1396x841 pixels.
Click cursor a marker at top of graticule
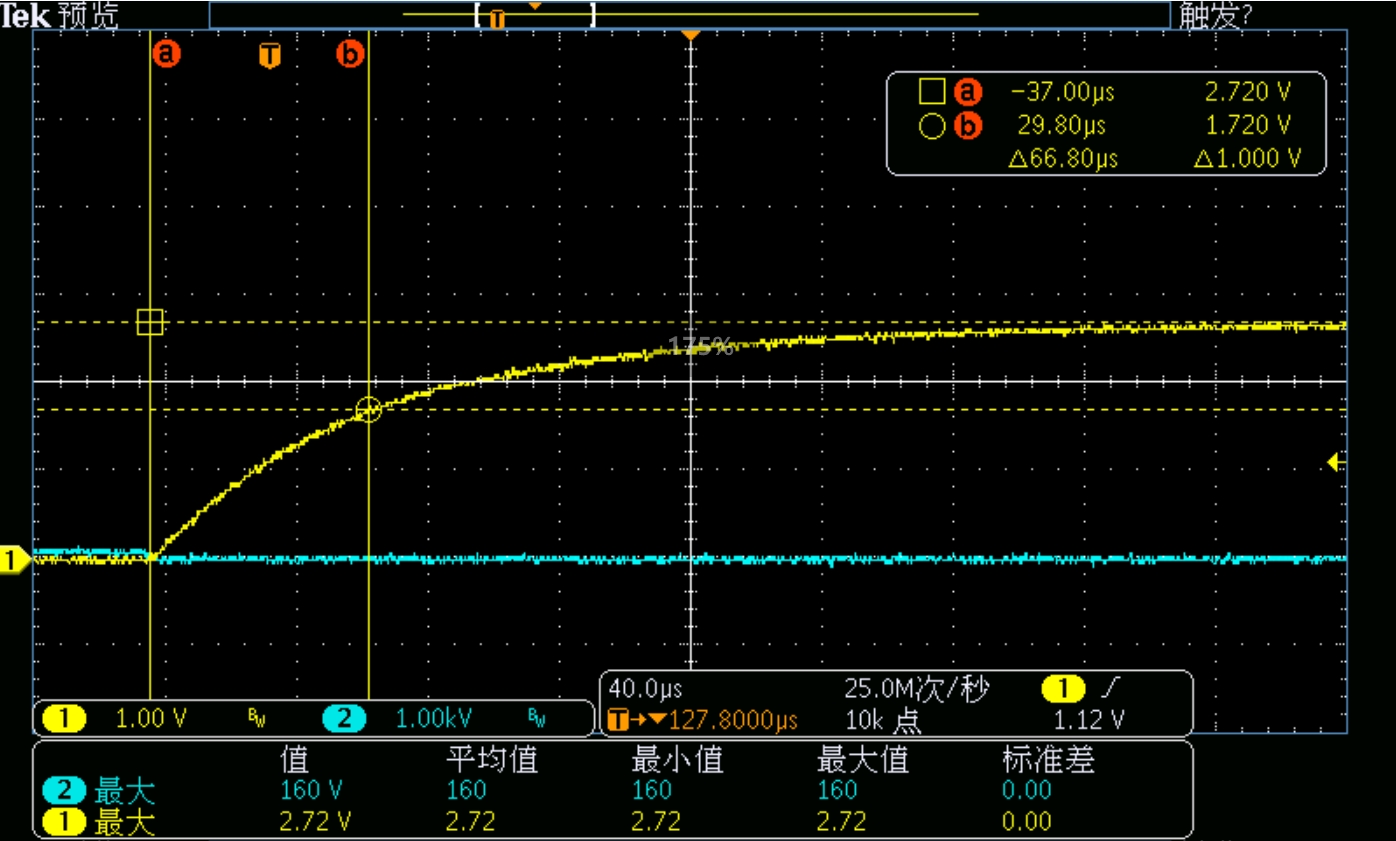tap(166, 54)
